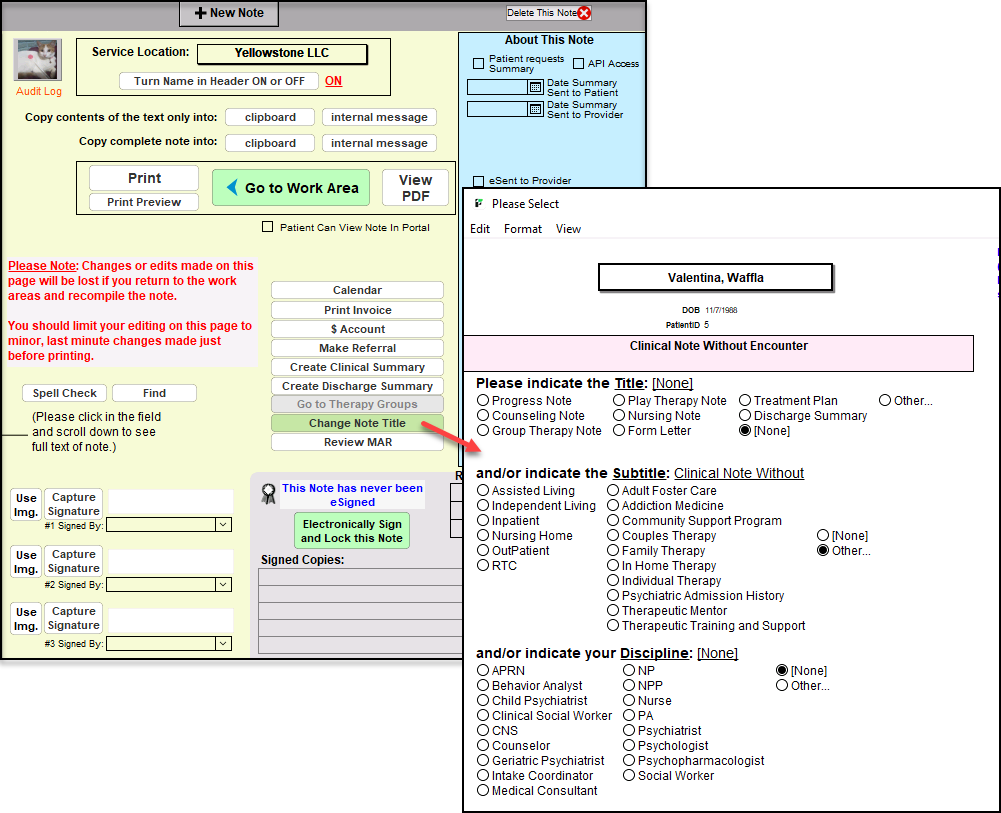The width and height of the screenshot is (1001, 813).
Task: Enable Patient Can View Note In Portal
Action: (x=267, y=227)
